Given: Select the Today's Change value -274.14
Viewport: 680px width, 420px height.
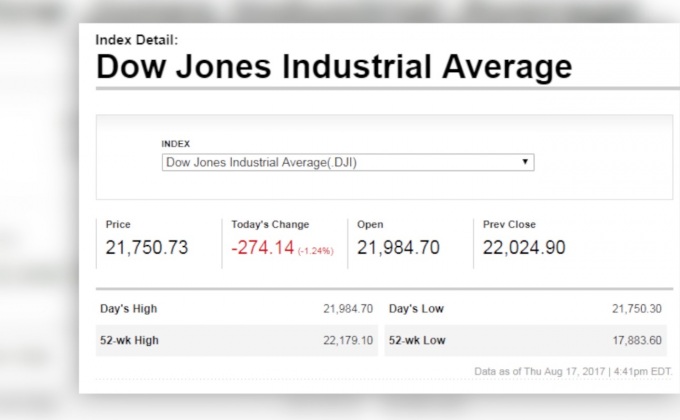Looking at the screenshot, I should 262,248.
